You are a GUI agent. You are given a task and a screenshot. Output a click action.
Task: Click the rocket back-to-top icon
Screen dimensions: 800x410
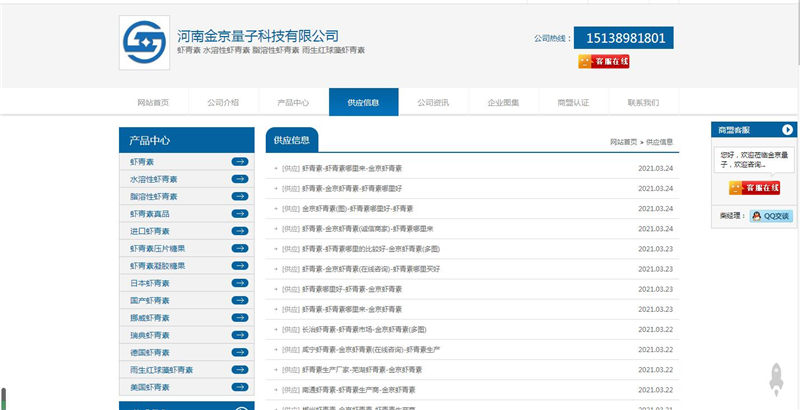[x=775, y=379]
